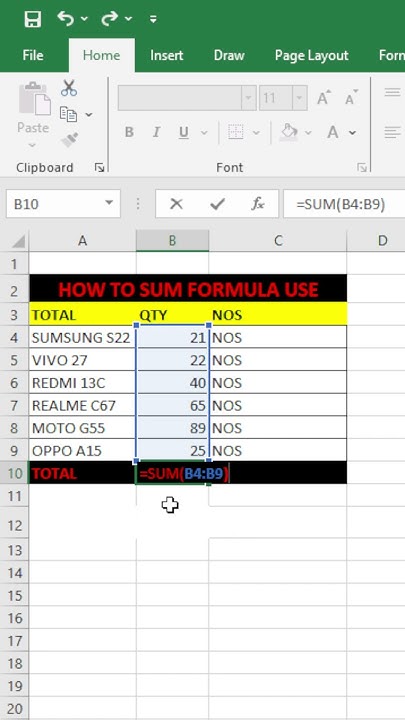Click the Cut scissors icon
This screenshot has width=405, height=720.
(x=69, y=88)
